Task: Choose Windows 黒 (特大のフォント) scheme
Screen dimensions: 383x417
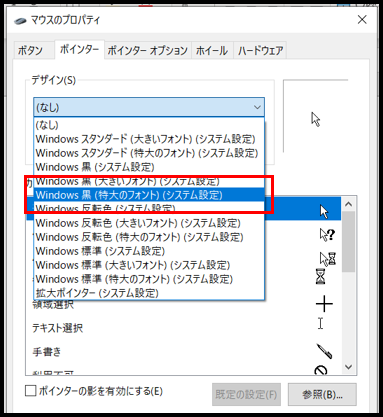Action: coord(149,195)
